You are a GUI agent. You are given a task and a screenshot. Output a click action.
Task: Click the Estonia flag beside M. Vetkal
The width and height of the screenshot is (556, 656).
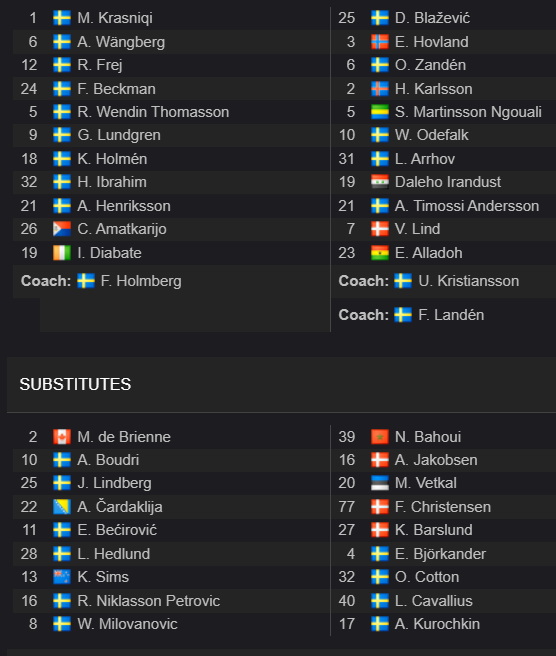point(379,483)
